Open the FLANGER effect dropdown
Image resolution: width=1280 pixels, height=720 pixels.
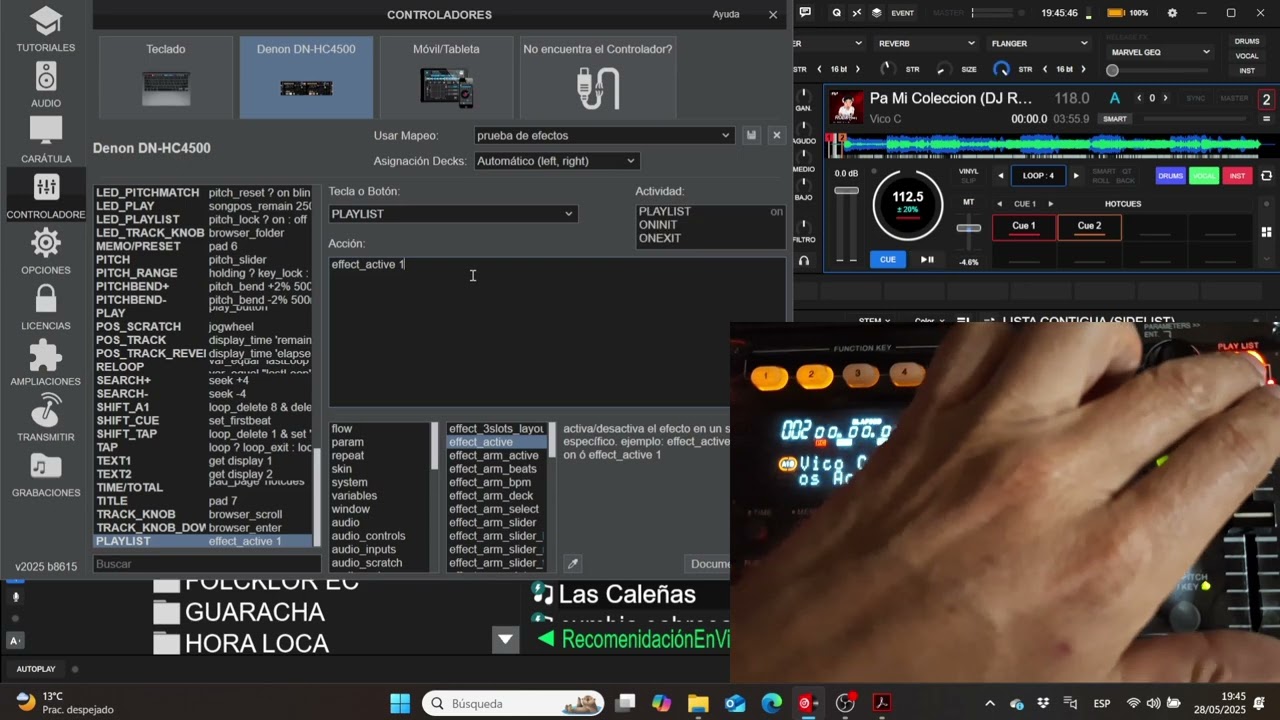(x=1039, y=44)
